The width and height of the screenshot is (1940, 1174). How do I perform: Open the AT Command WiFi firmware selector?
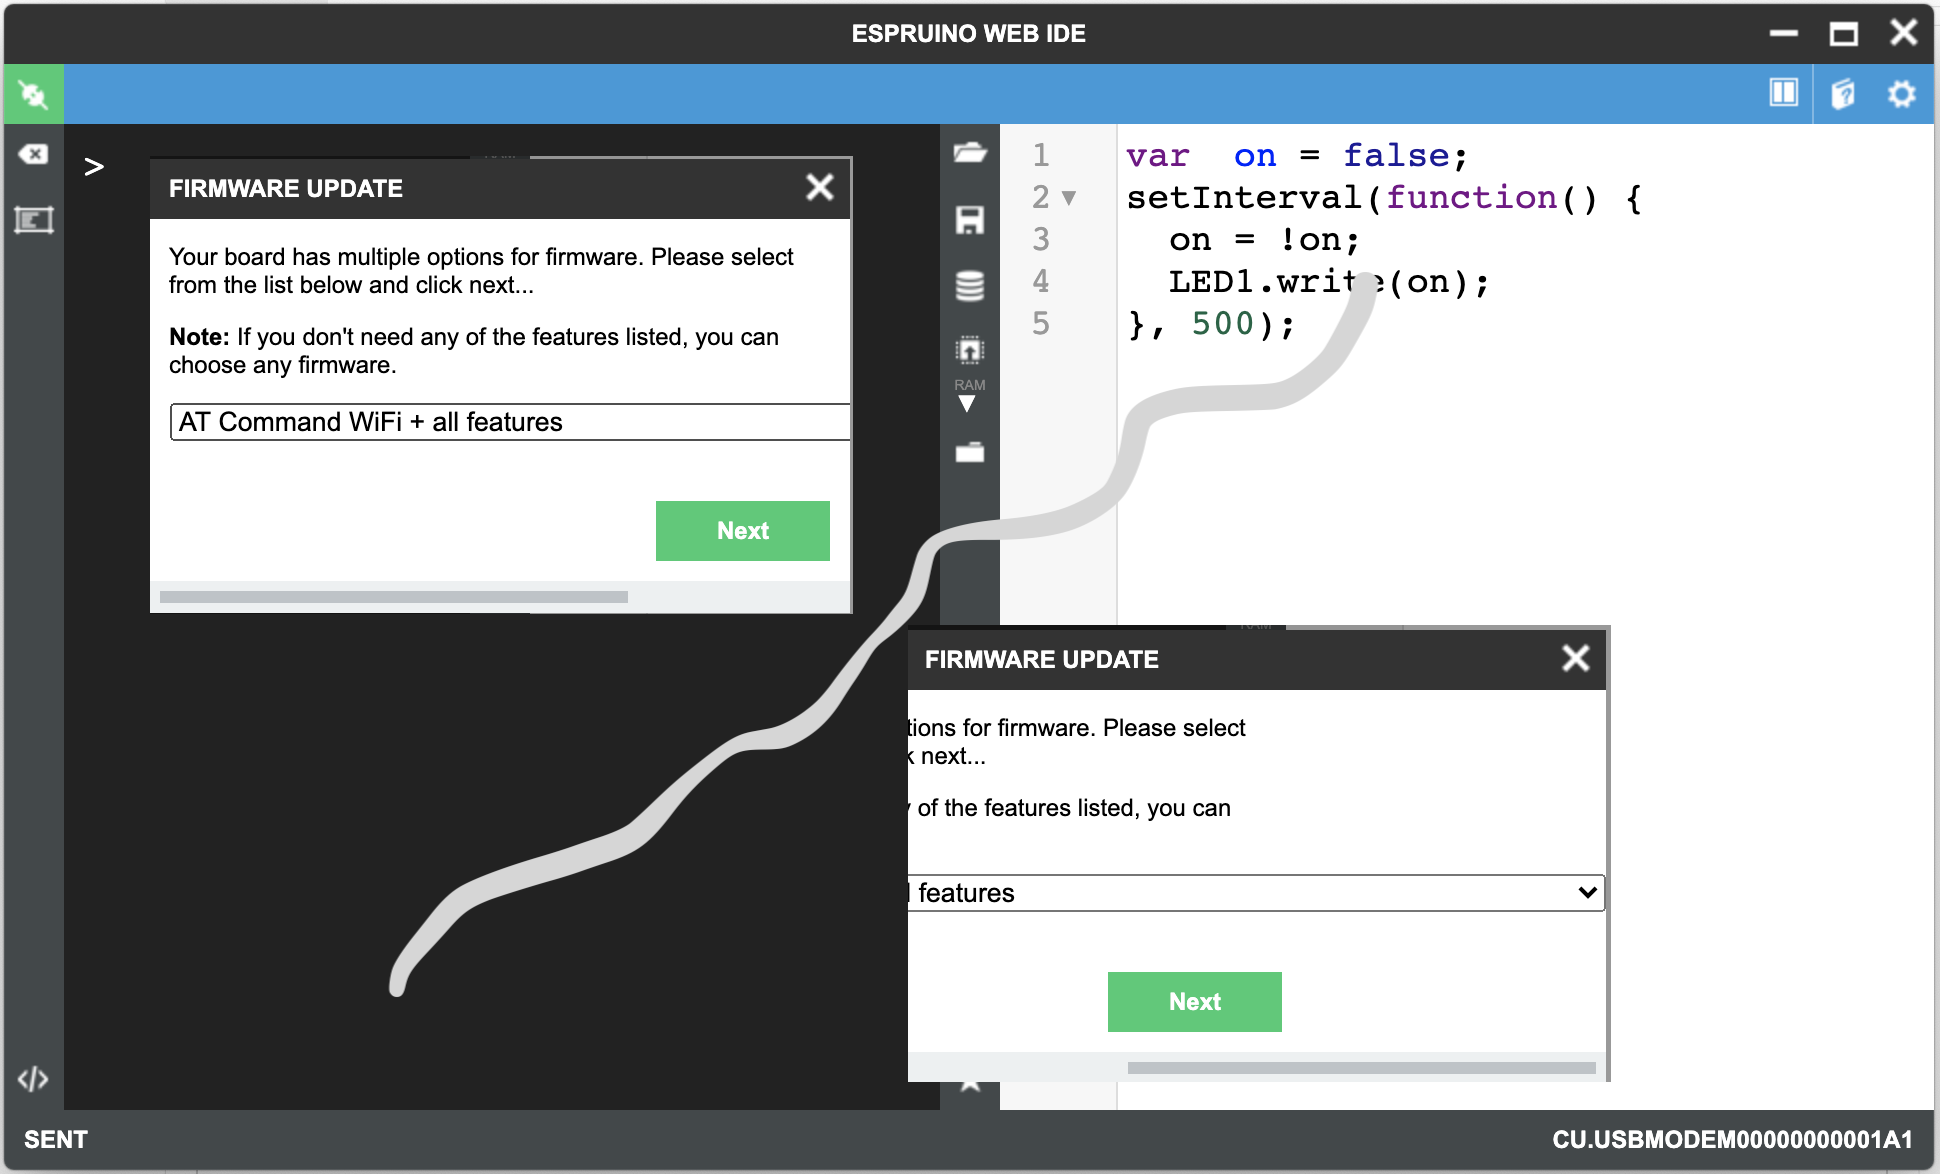click(509, 422)
